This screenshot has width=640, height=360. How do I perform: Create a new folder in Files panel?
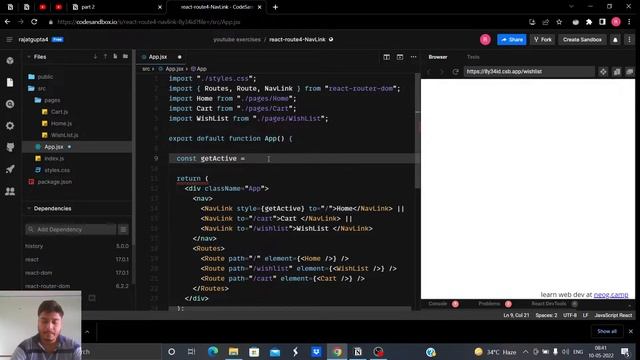click(125, 56)
